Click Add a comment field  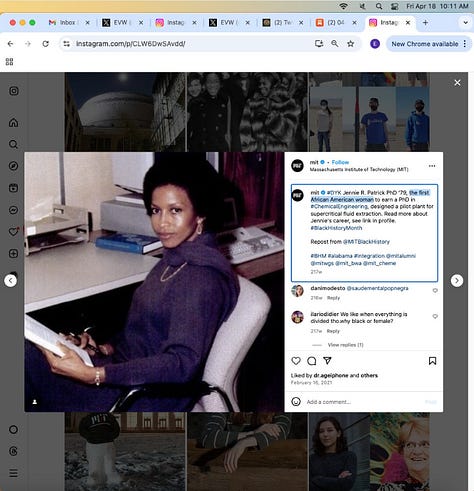[363, 402]
